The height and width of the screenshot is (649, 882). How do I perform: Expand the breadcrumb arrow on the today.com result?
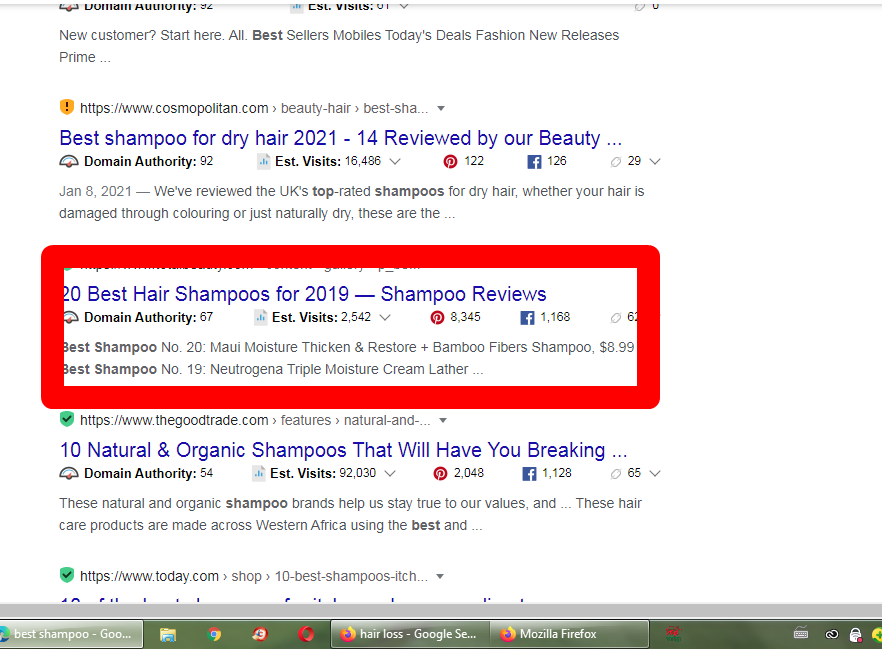[441, 576]
